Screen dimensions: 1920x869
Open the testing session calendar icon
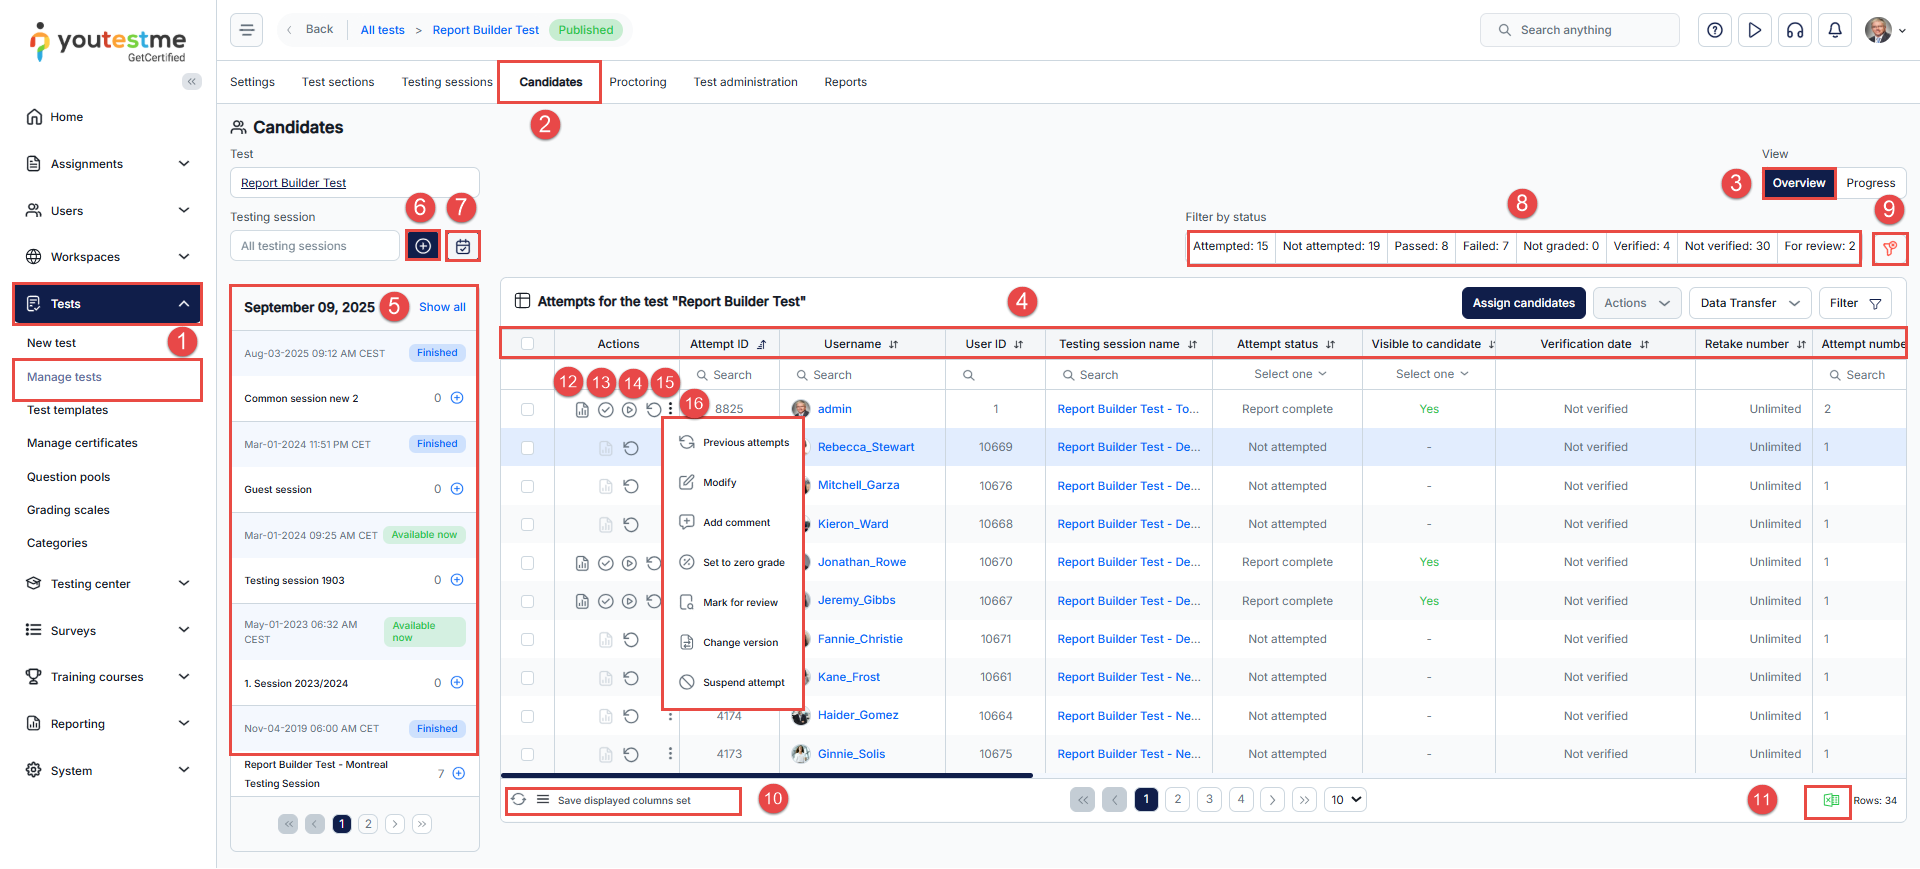[x=463, y=246]
